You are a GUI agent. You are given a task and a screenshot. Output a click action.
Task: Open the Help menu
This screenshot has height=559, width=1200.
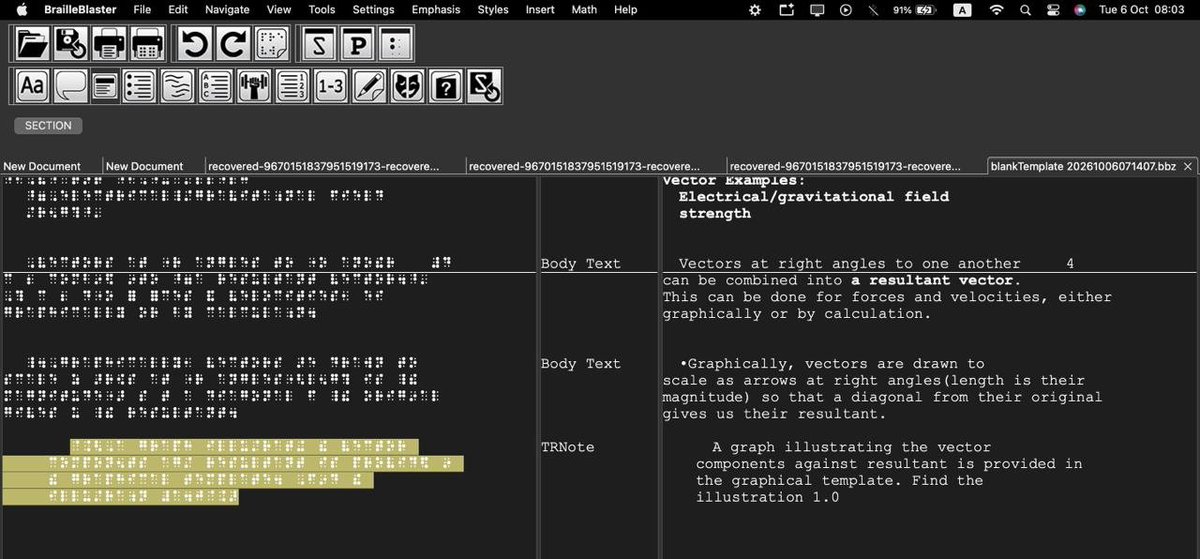(625, 9)
